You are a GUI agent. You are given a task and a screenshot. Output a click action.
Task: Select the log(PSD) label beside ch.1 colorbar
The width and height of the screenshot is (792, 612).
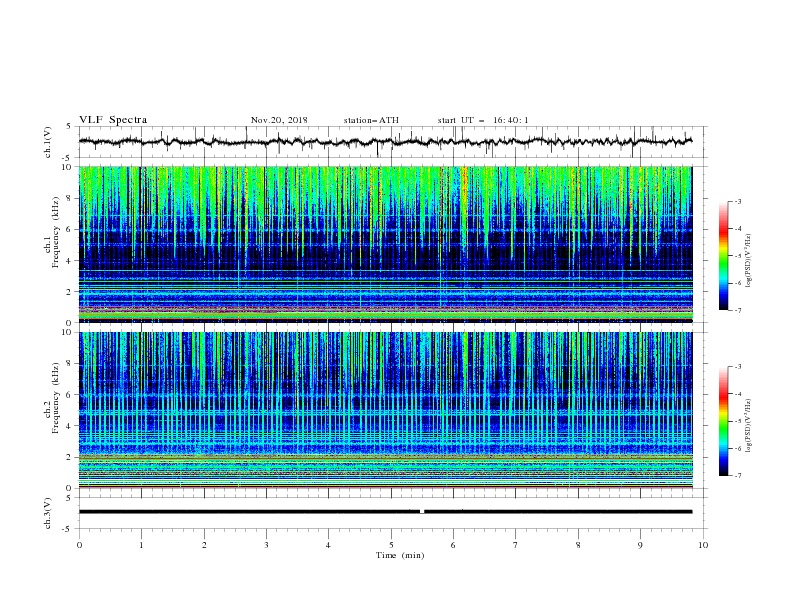pyautogui.click(x=749, y=261)
